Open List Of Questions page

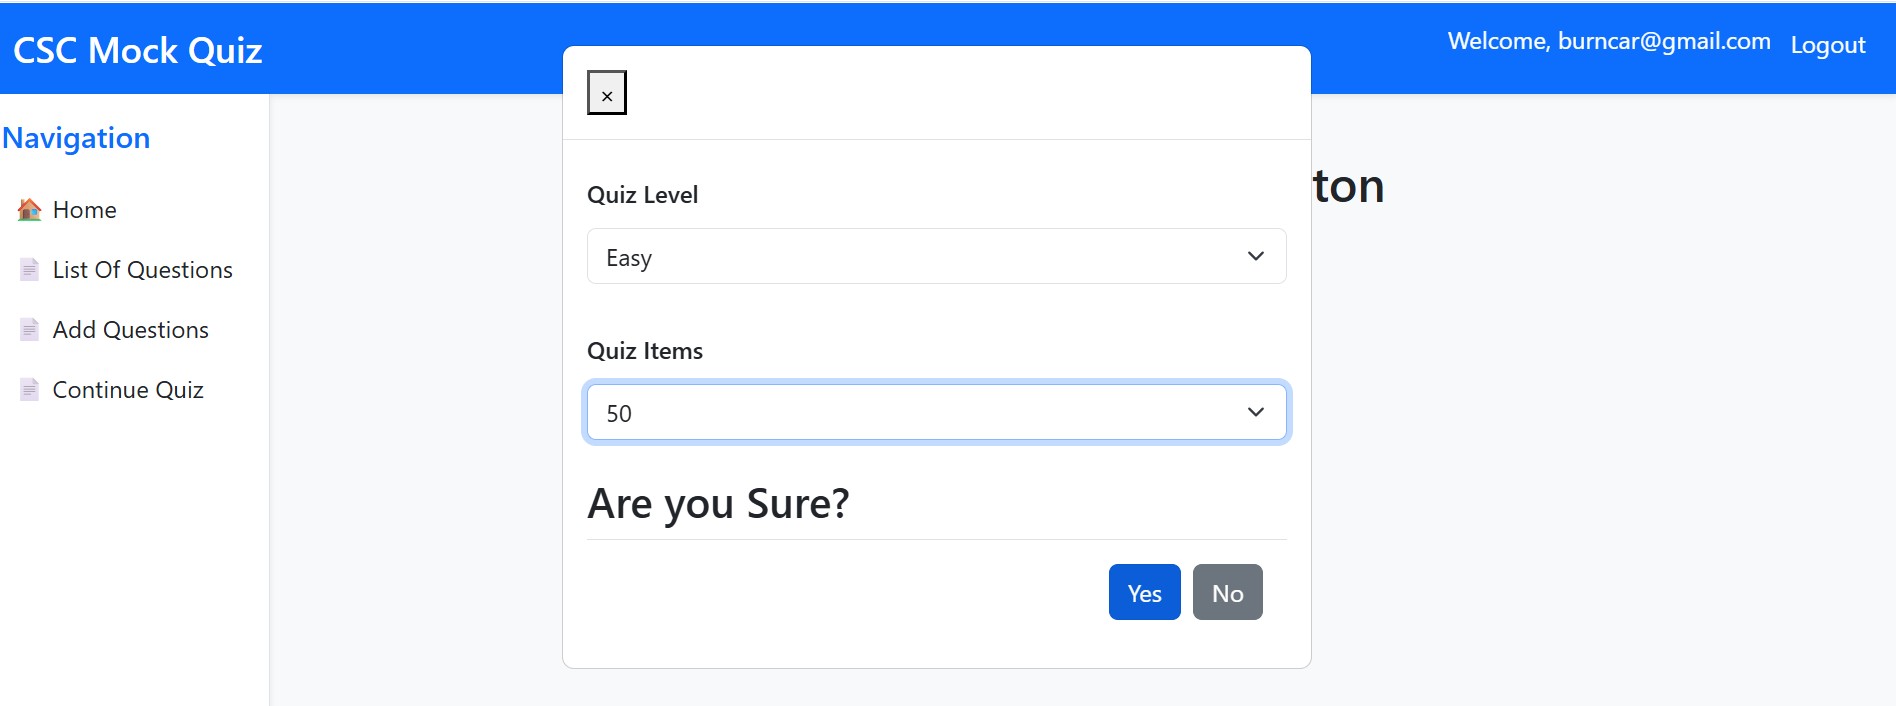coord(142,270)
